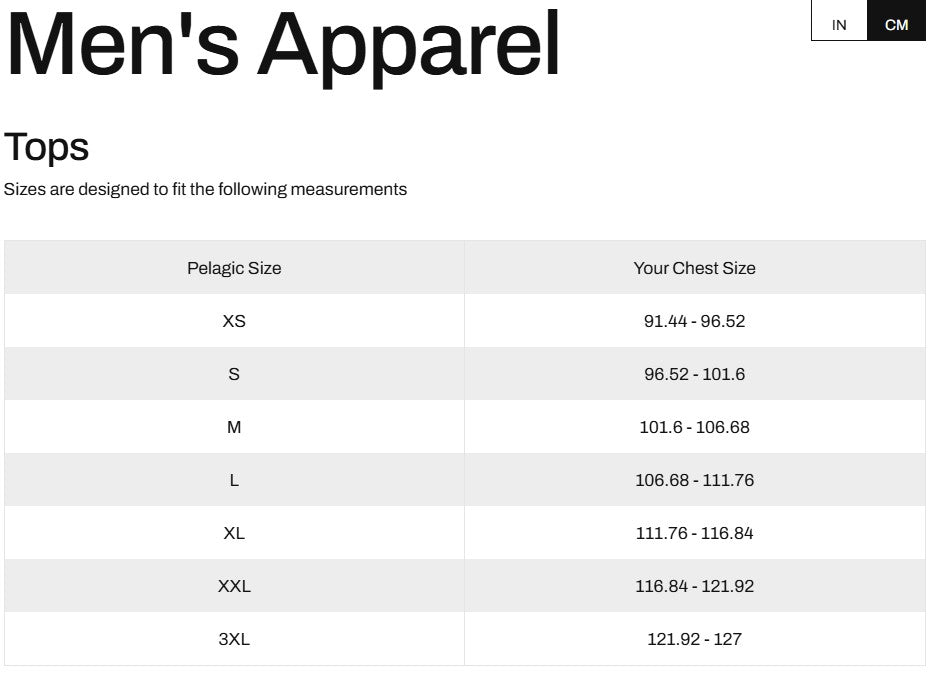Select the M size row label
932x675 pixels.
pyautogui.click(x=234, y=427)
